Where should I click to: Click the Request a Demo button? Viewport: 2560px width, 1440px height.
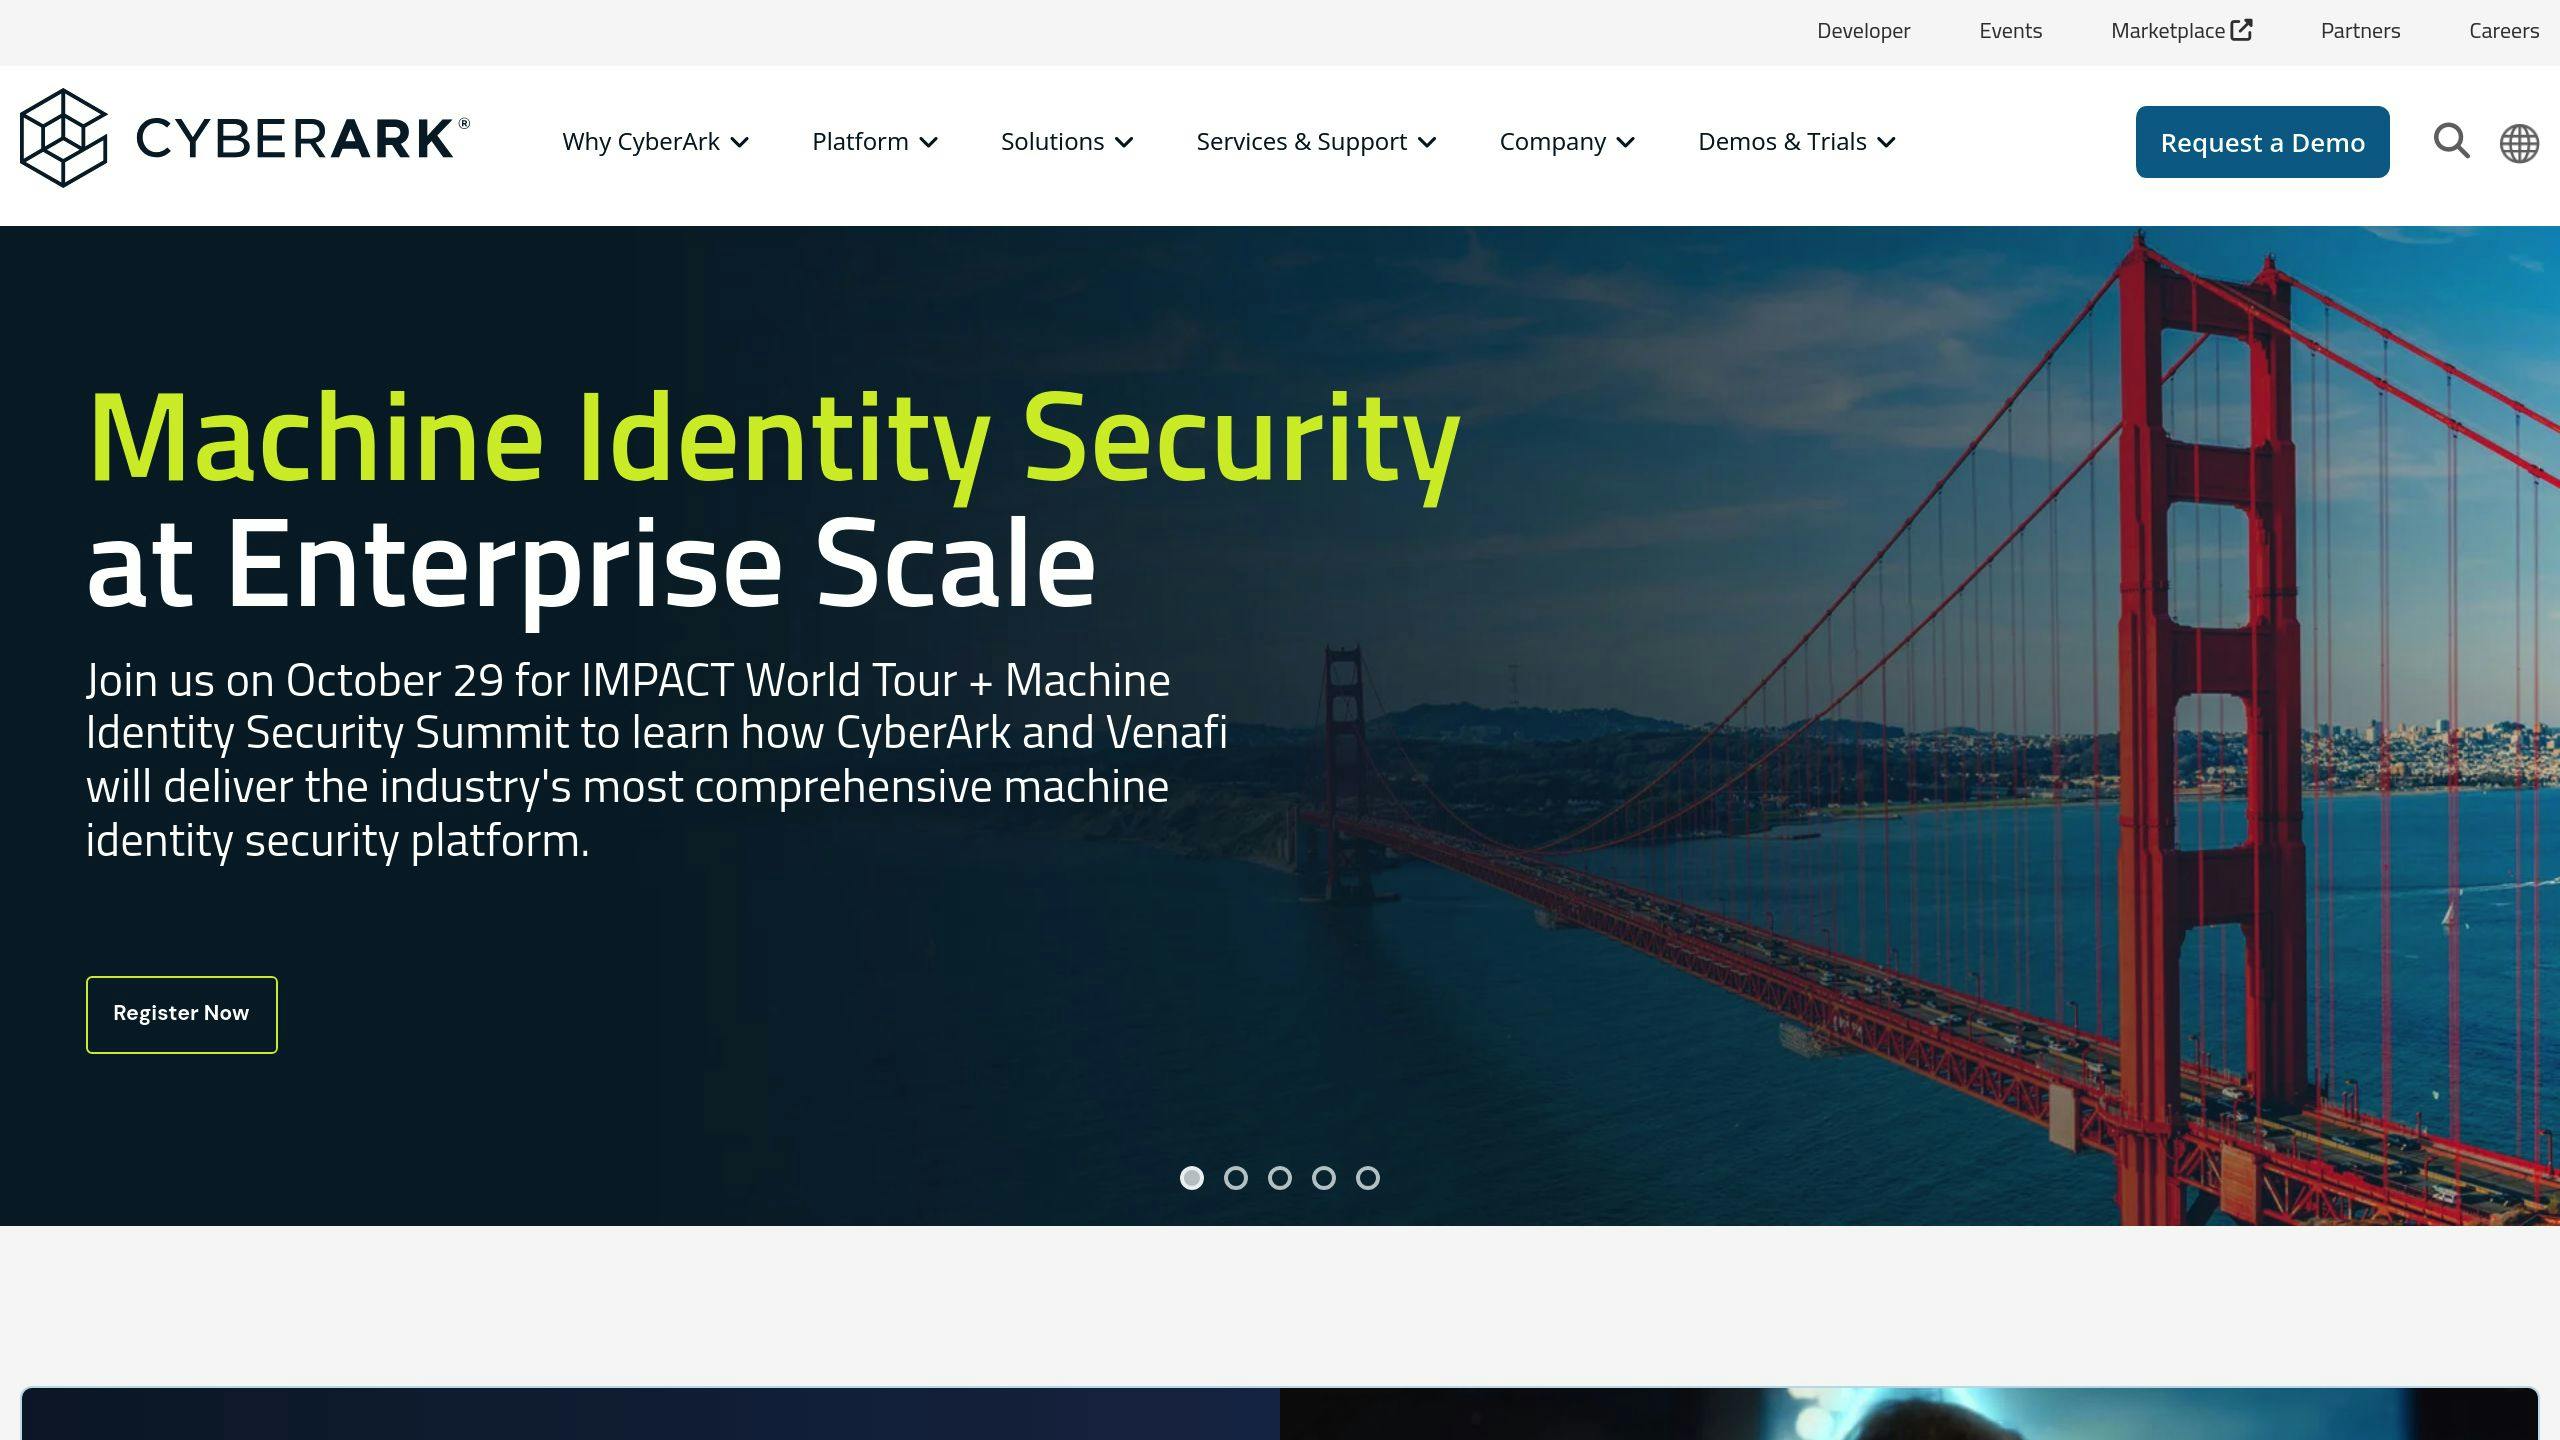coord(2262,142)
